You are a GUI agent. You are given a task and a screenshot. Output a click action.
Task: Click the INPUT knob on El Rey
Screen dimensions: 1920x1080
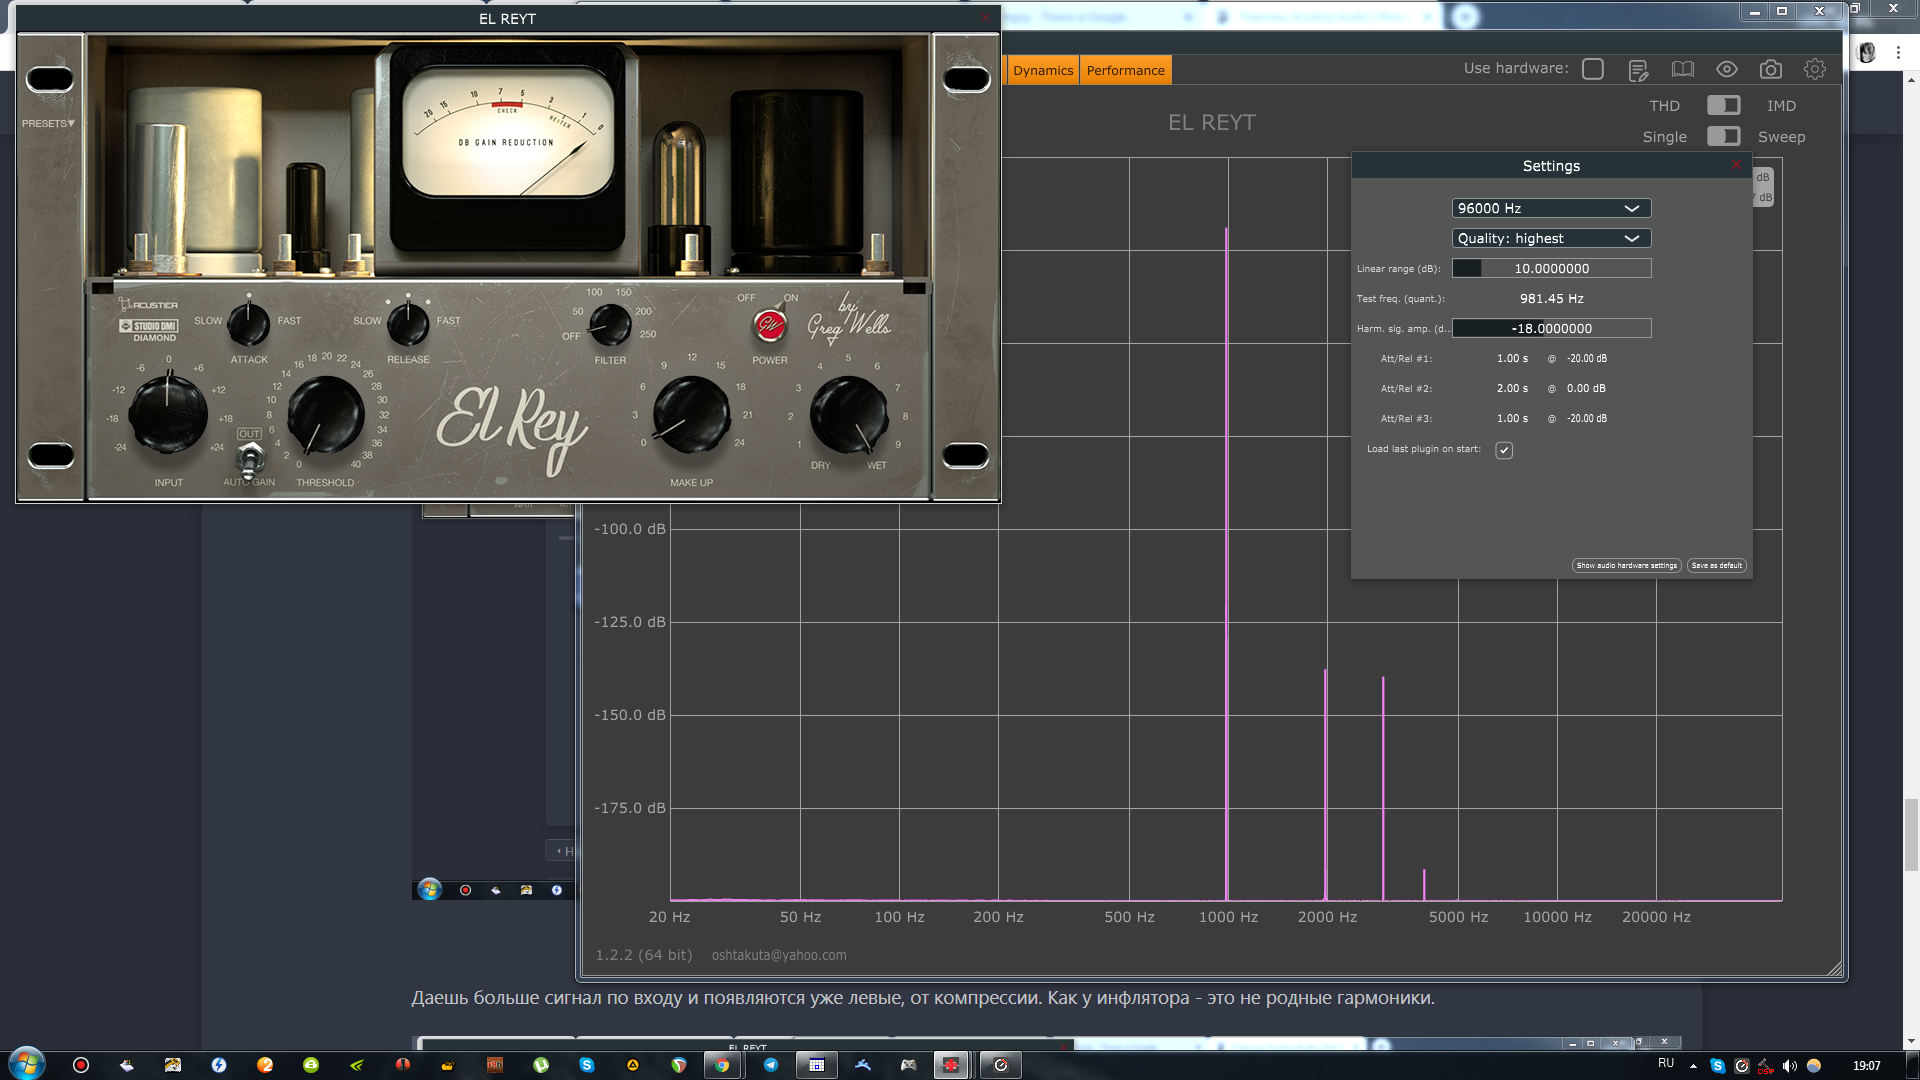pyautogui.click(x=168, y=412)
